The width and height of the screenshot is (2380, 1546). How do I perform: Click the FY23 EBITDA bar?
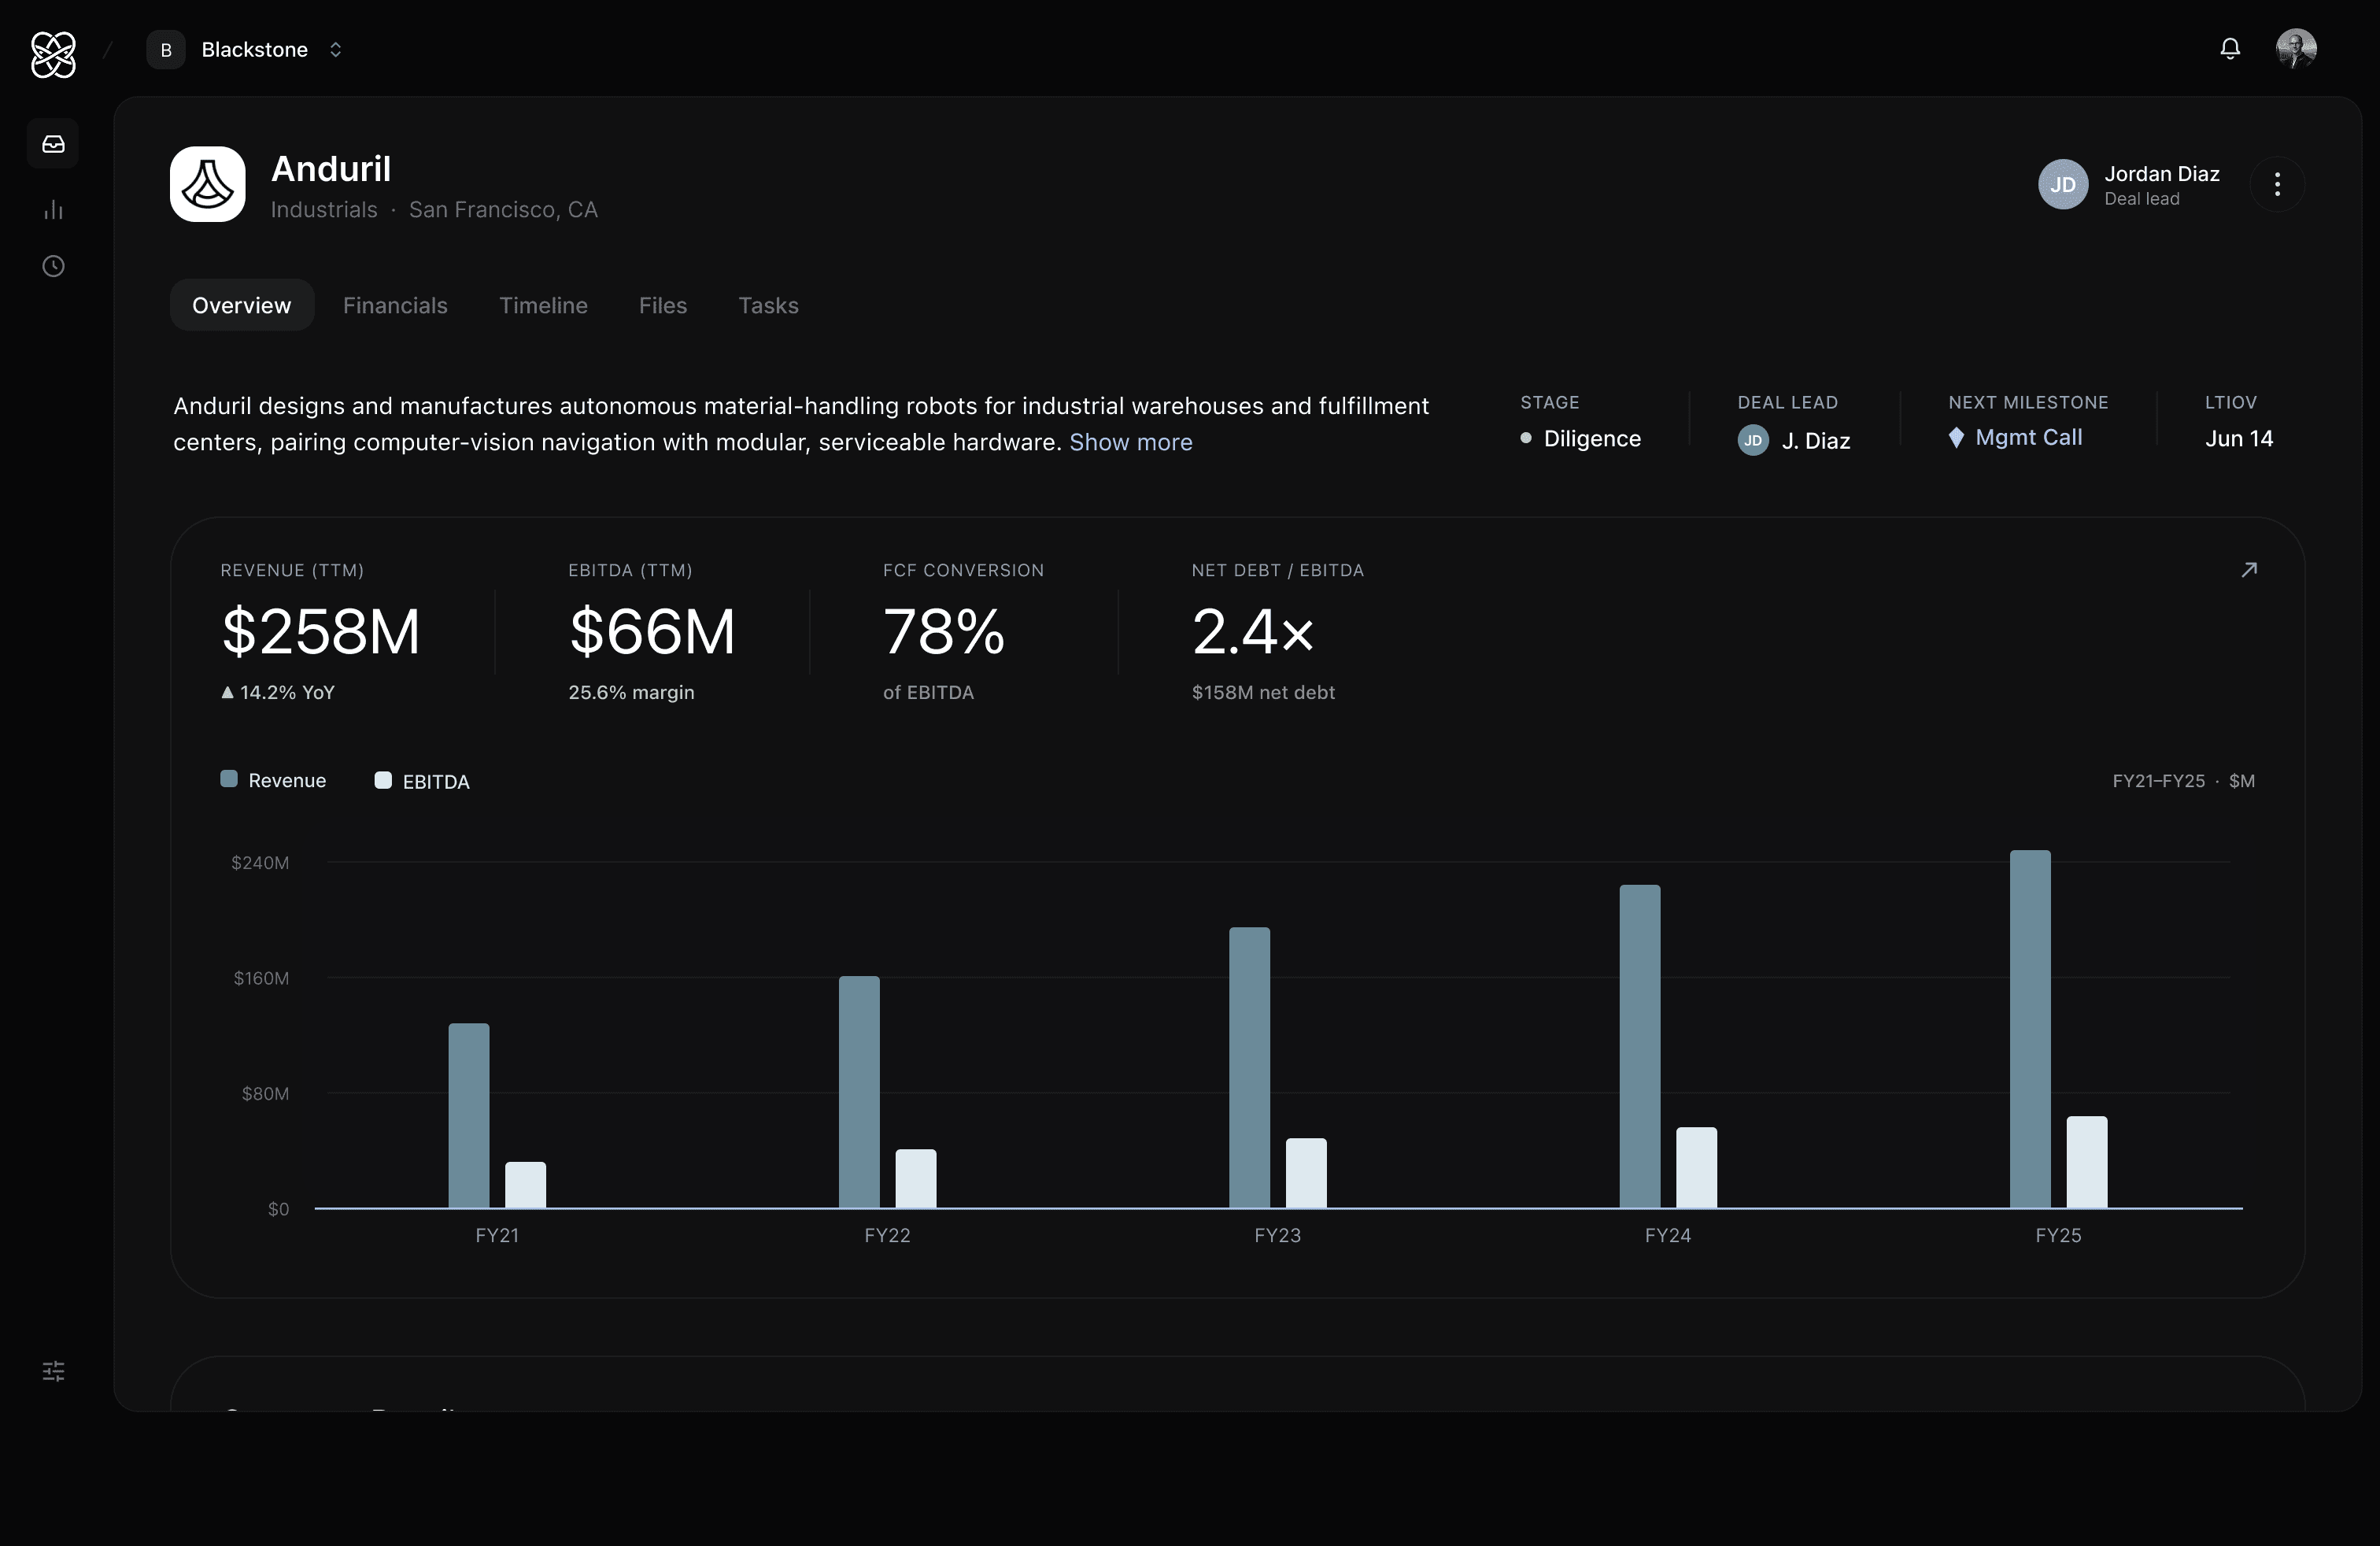[x=1306, y=1173]
